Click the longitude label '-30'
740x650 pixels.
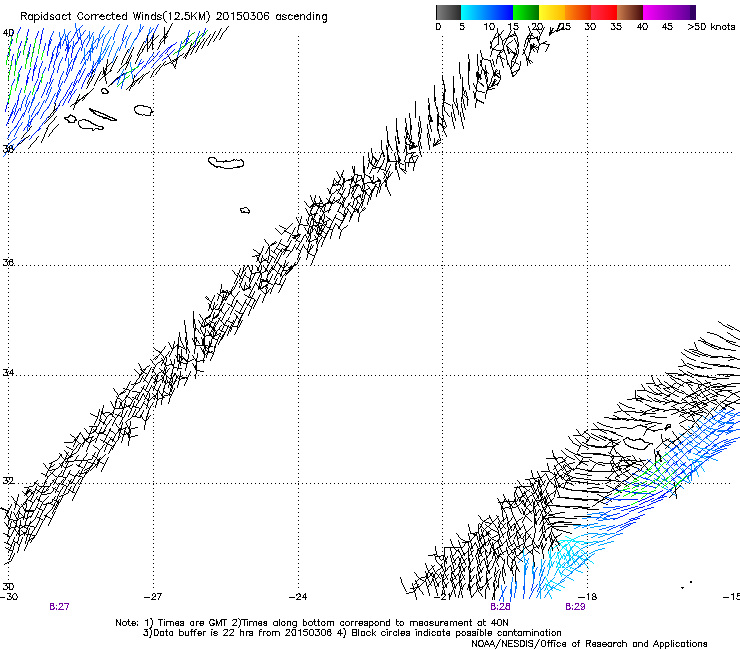9,597
